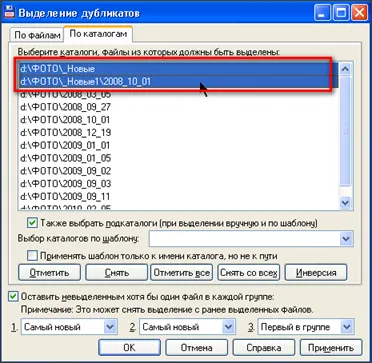The image size is (372, 363).
Task: Select folder d:\ФОТО\_Новые1\2008_10_01
Action: [179, 81]
